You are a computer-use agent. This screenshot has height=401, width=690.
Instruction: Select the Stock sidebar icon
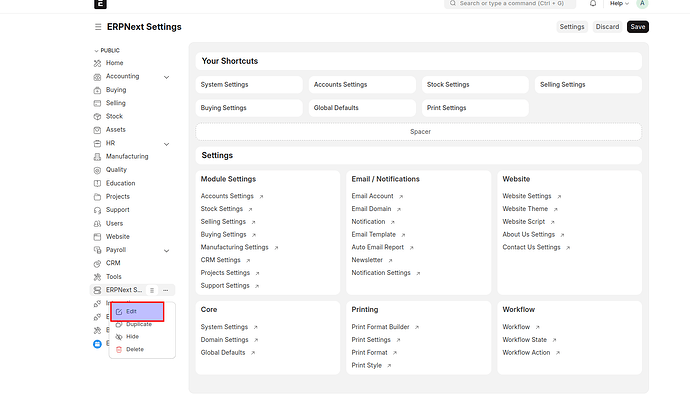97,117
